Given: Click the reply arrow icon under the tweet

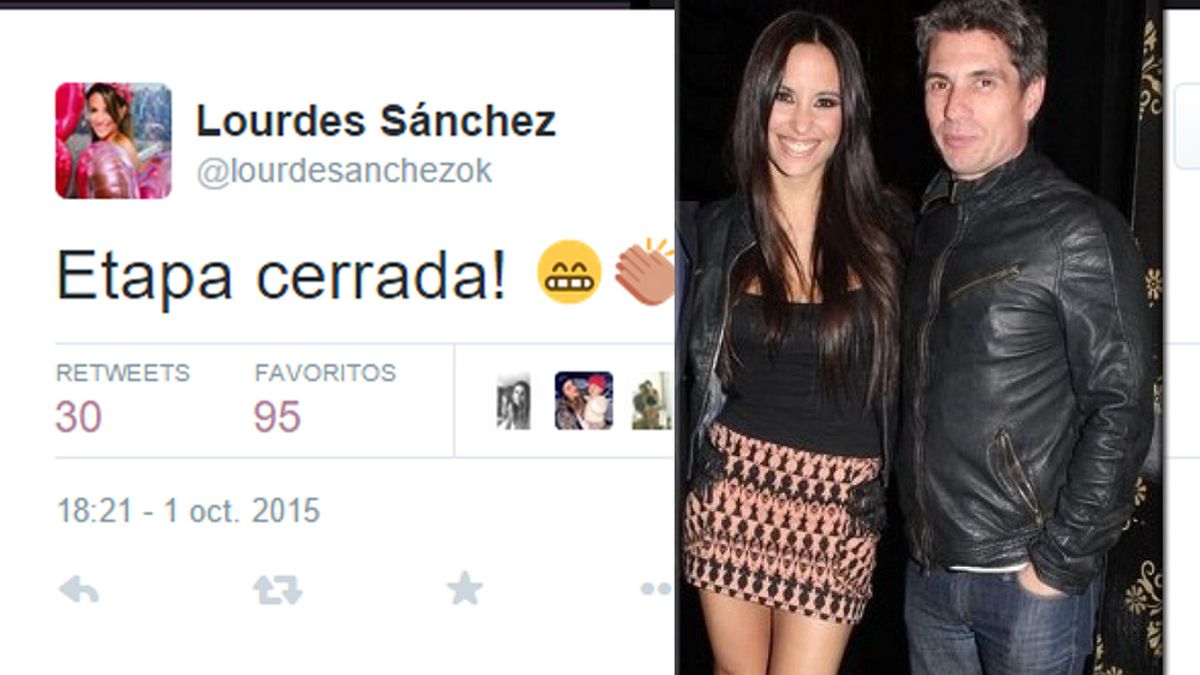Looking at the screenshot, I should click(x=79, y=590).
